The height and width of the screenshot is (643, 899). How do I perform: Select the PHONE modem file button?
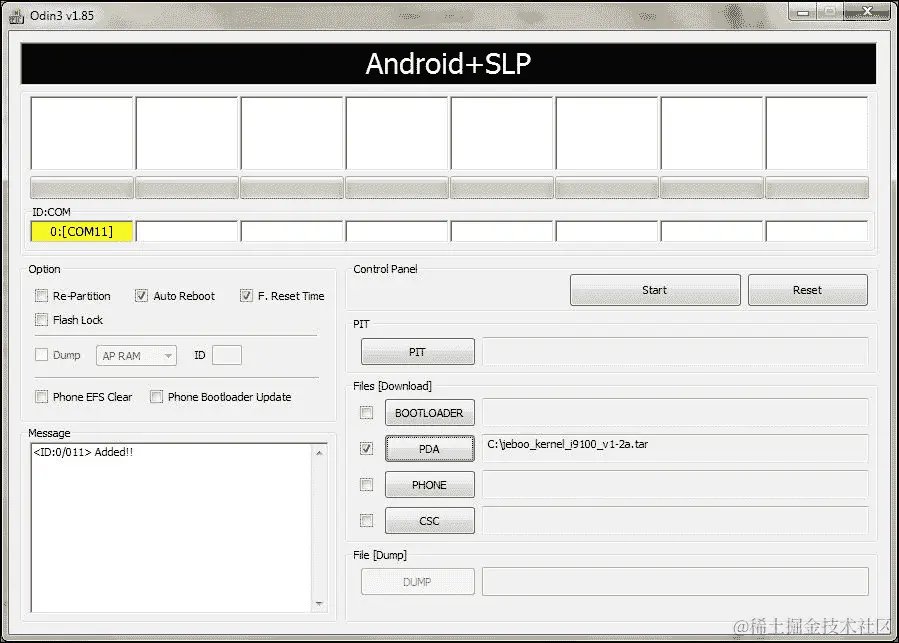(x=429, y=484)
